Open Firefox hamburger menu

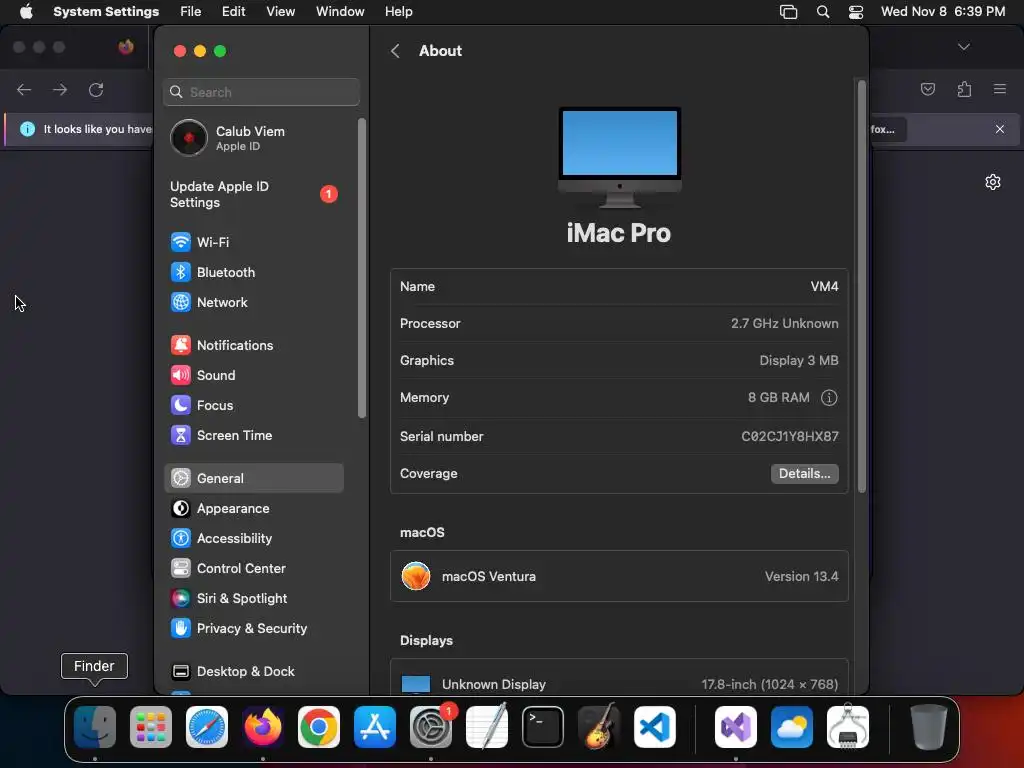[x=999, y=89]
